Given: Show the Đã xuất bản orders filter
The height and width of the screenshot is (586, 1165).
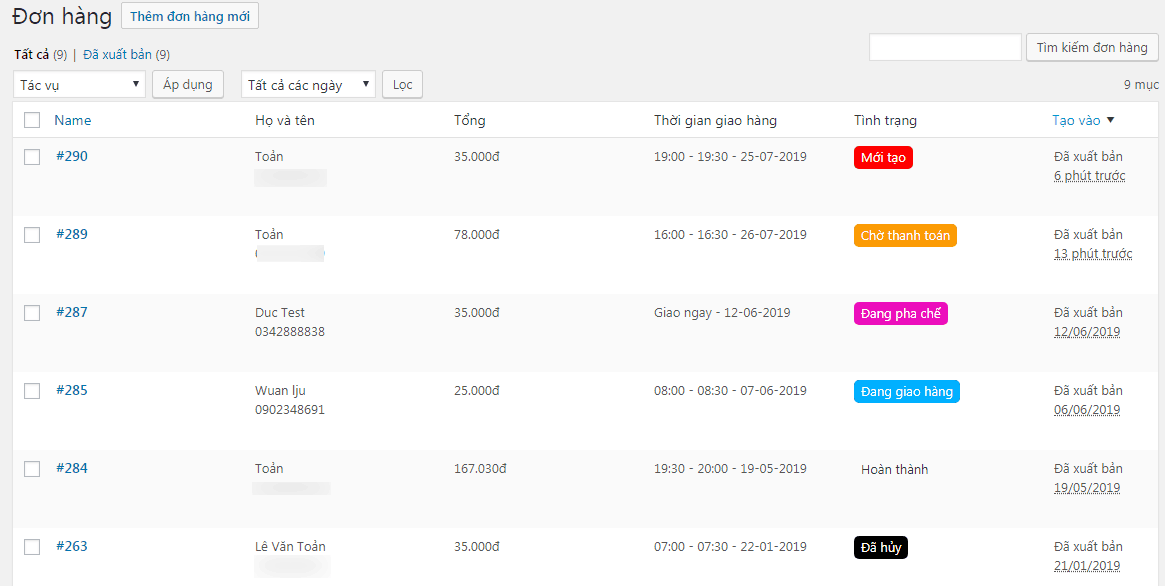Looking at the screenshot, I should tap(117, 54).
